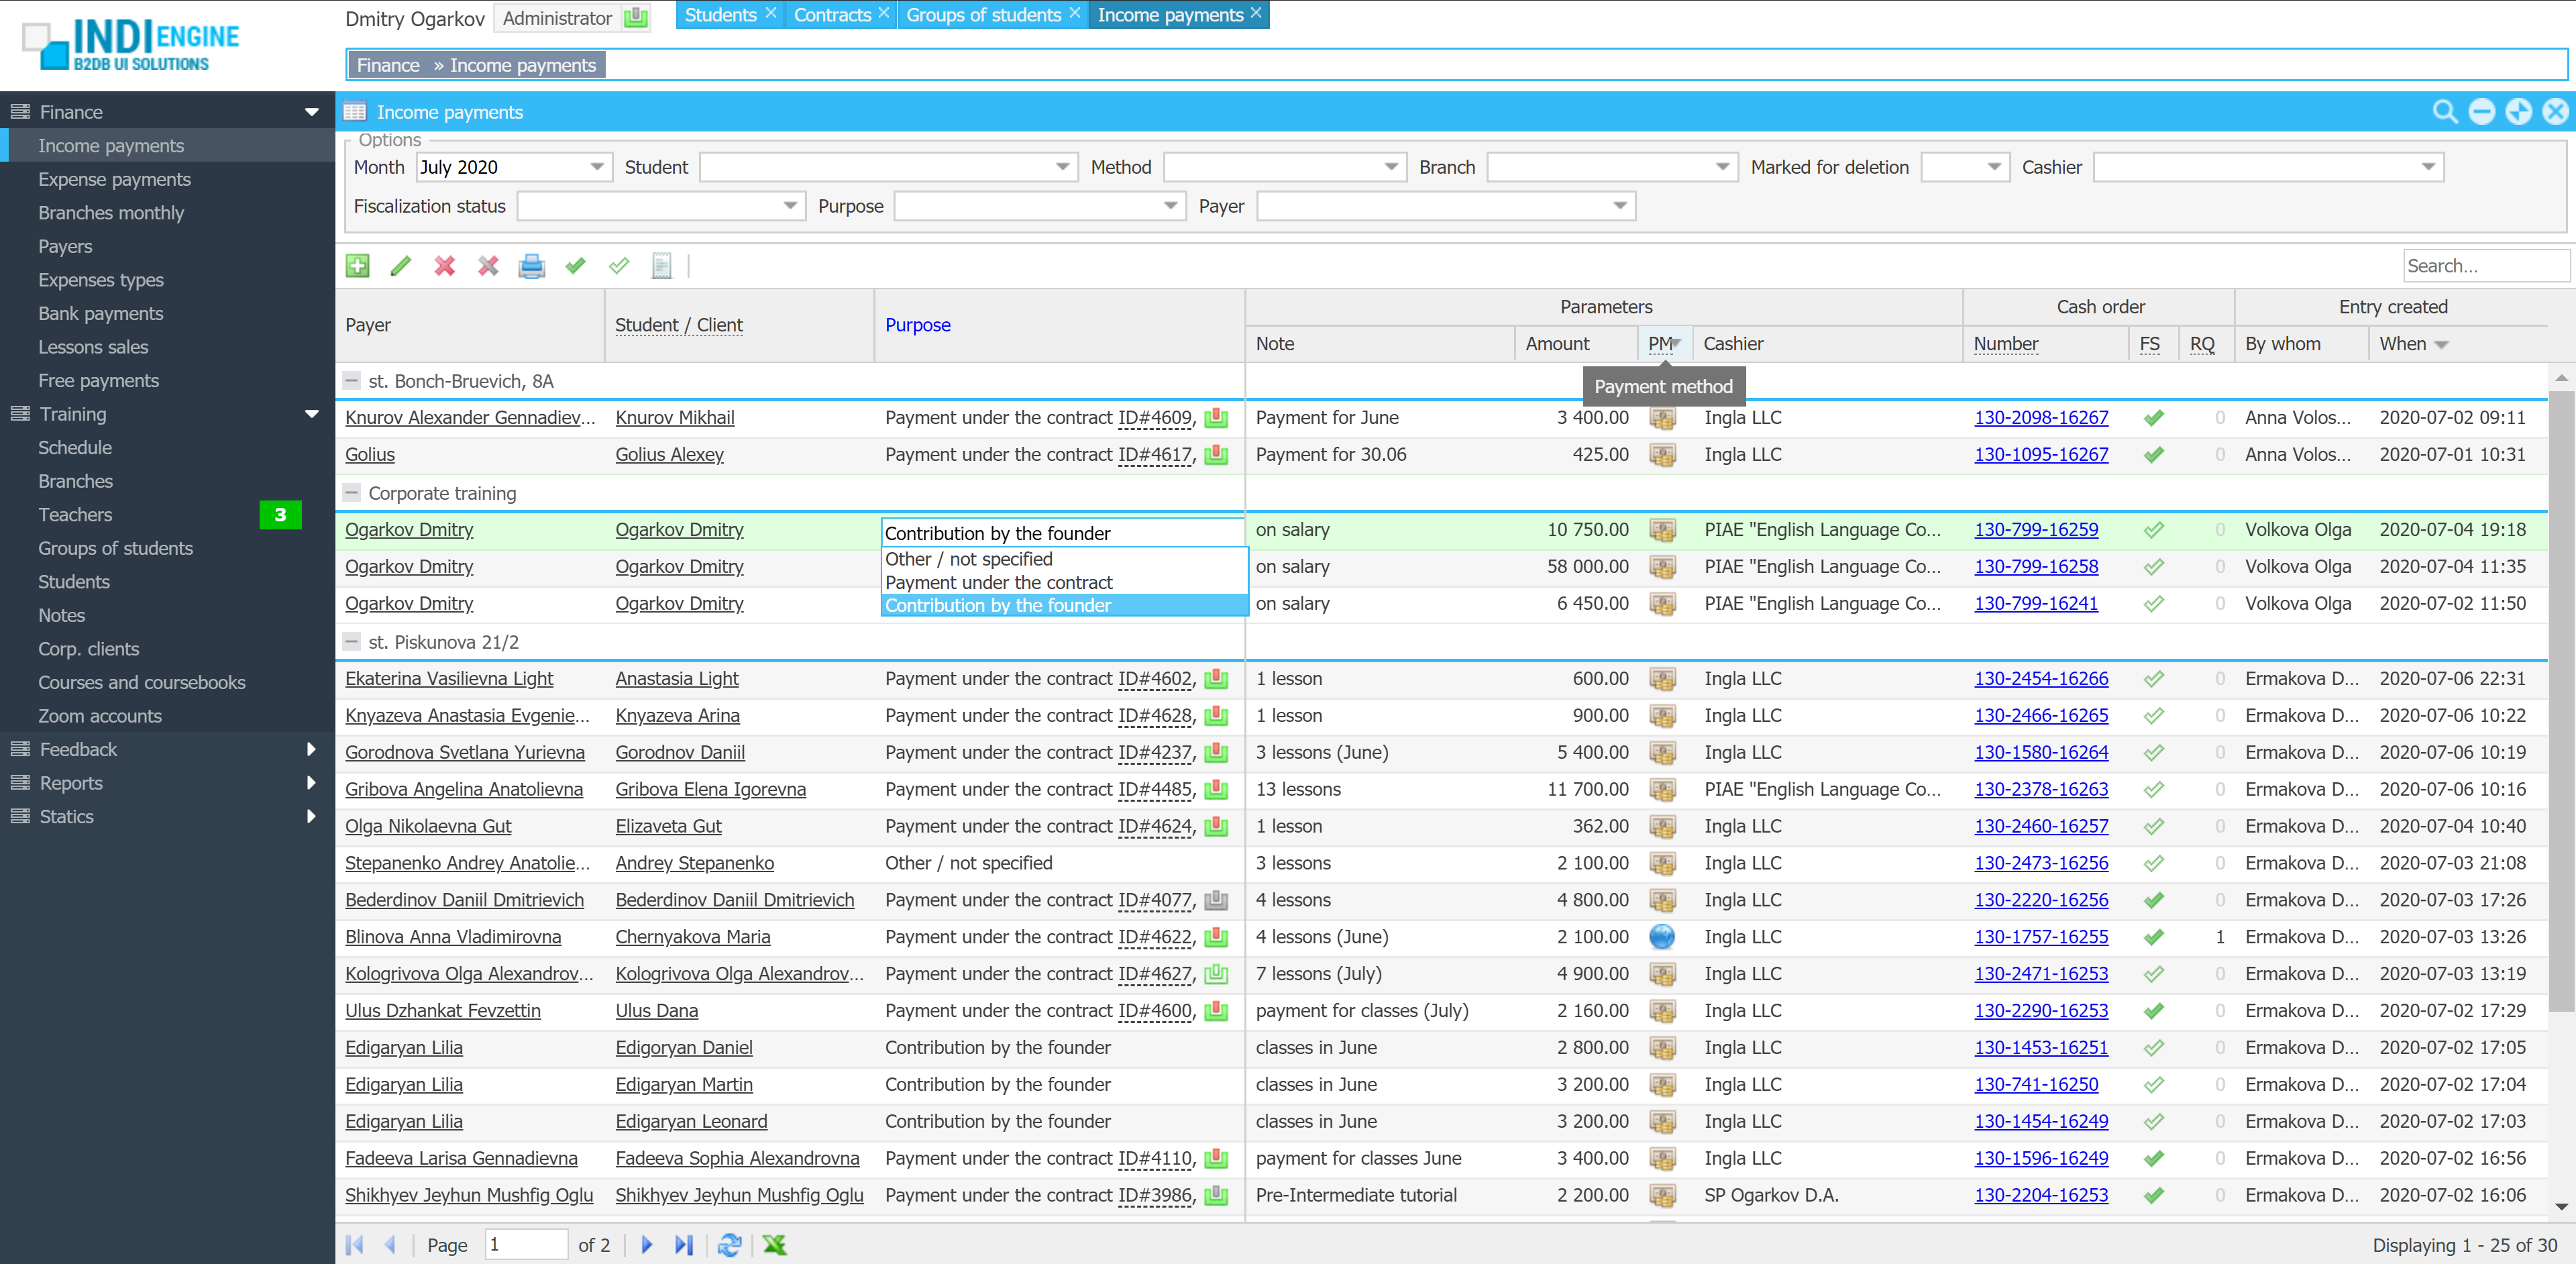The image size is (2576, 1264).
Task: Click the magnifier search icon in panel header
Action: (2444, 112)
